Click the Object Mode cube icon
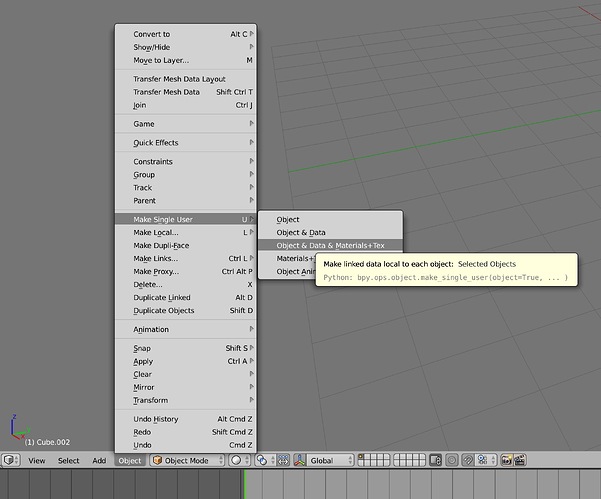The image size is (601, 499). [x=157, y=460]
